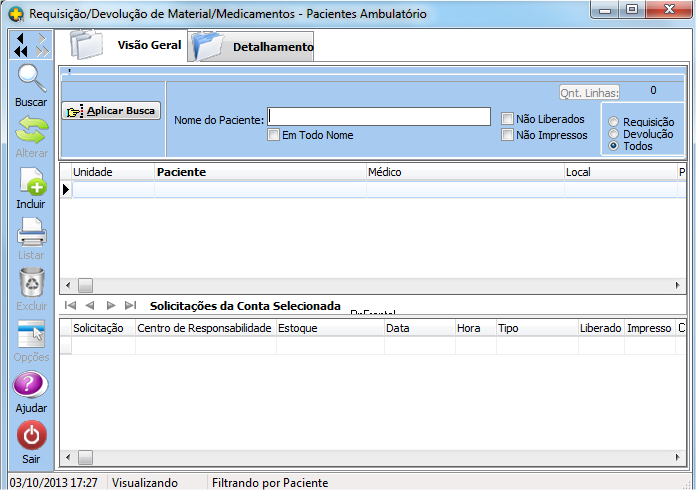696x490 pixels.
Task: Select the Requisição radio button
Action: point(614,122)
